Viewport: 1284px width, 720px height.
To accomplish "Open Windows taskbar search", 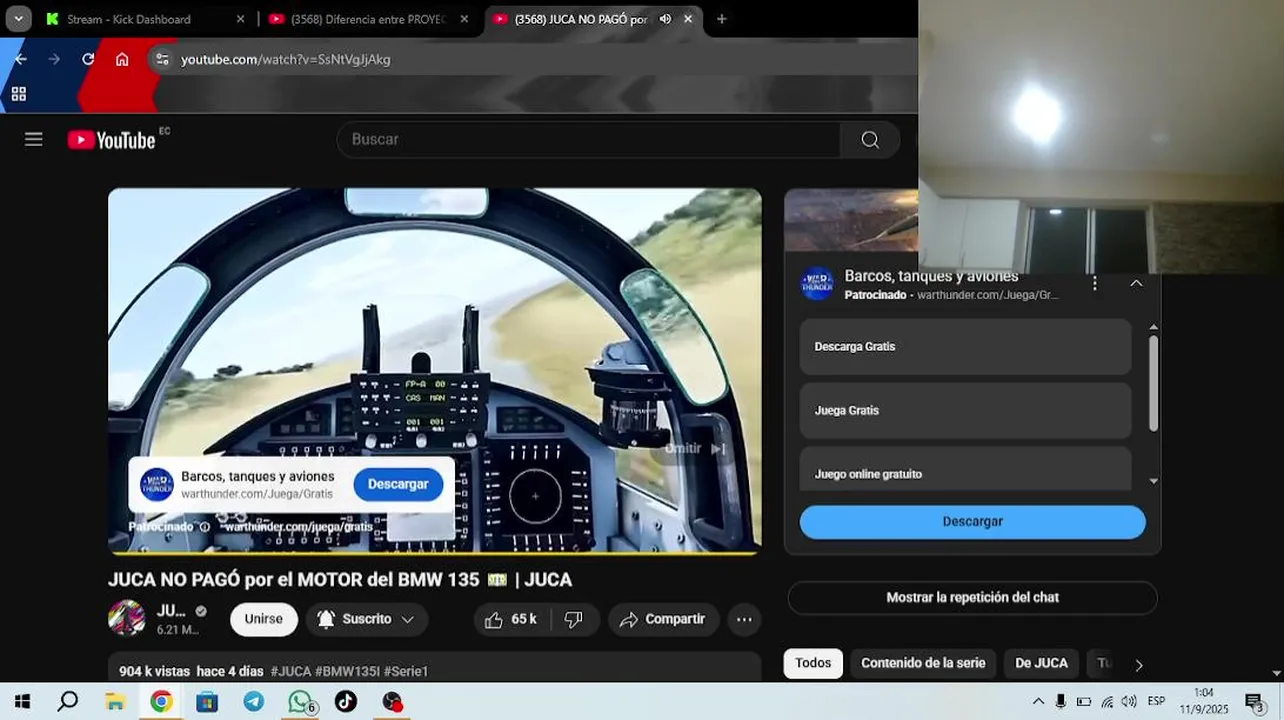I will [x=68, y=702].
